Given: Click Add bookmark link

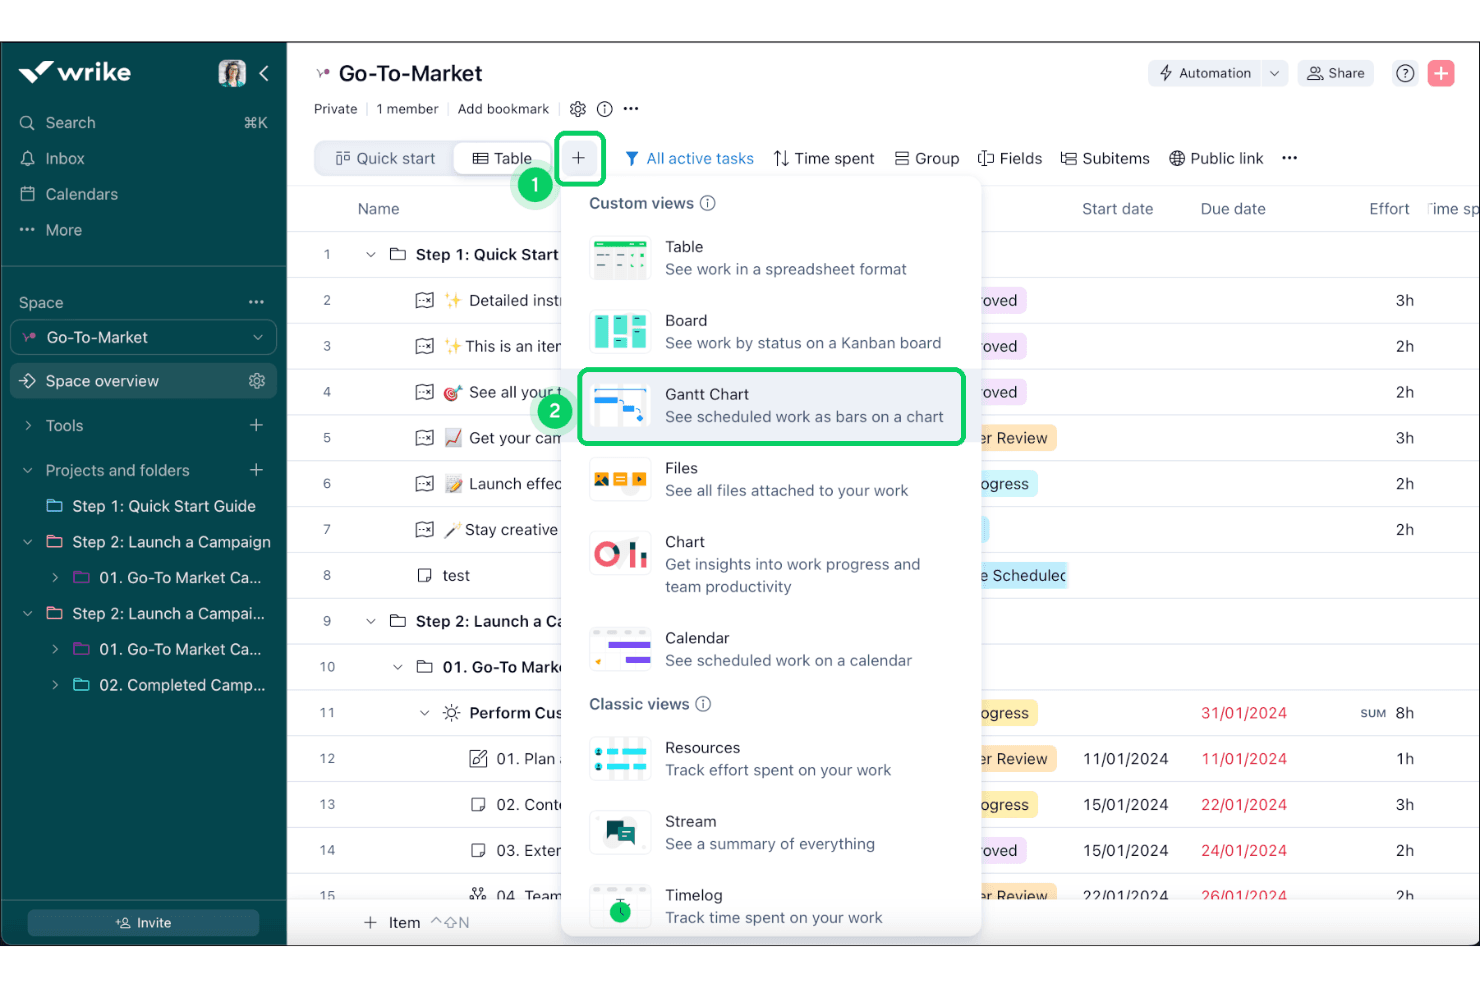Looking at the screenshot, I should point(503,109).
